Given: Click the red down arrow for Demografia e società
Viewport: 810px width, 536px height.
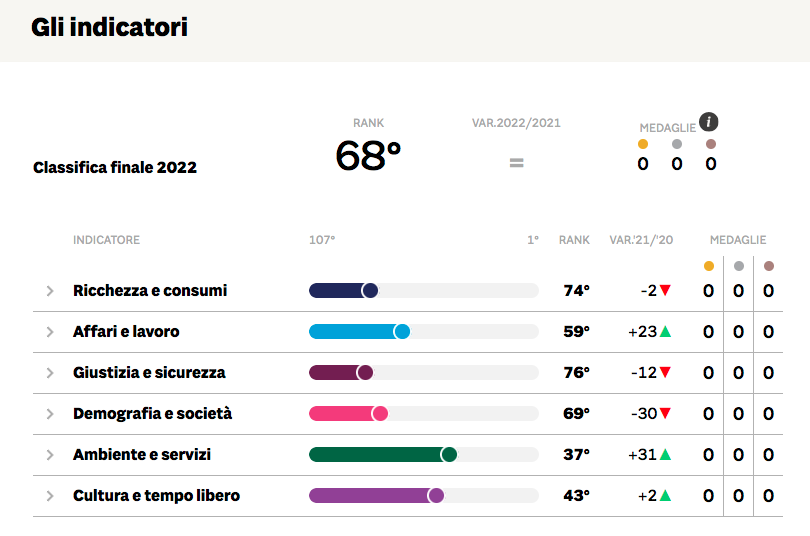Looking at the screenshot, I should [665, 413].
